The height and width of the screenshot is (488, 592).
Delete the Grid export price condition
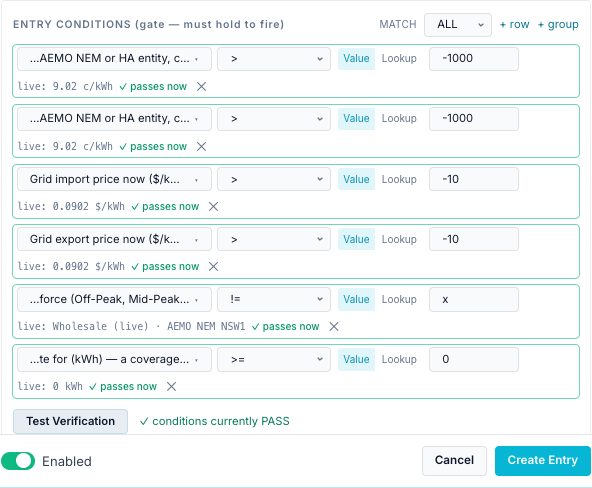pos(213,266)
